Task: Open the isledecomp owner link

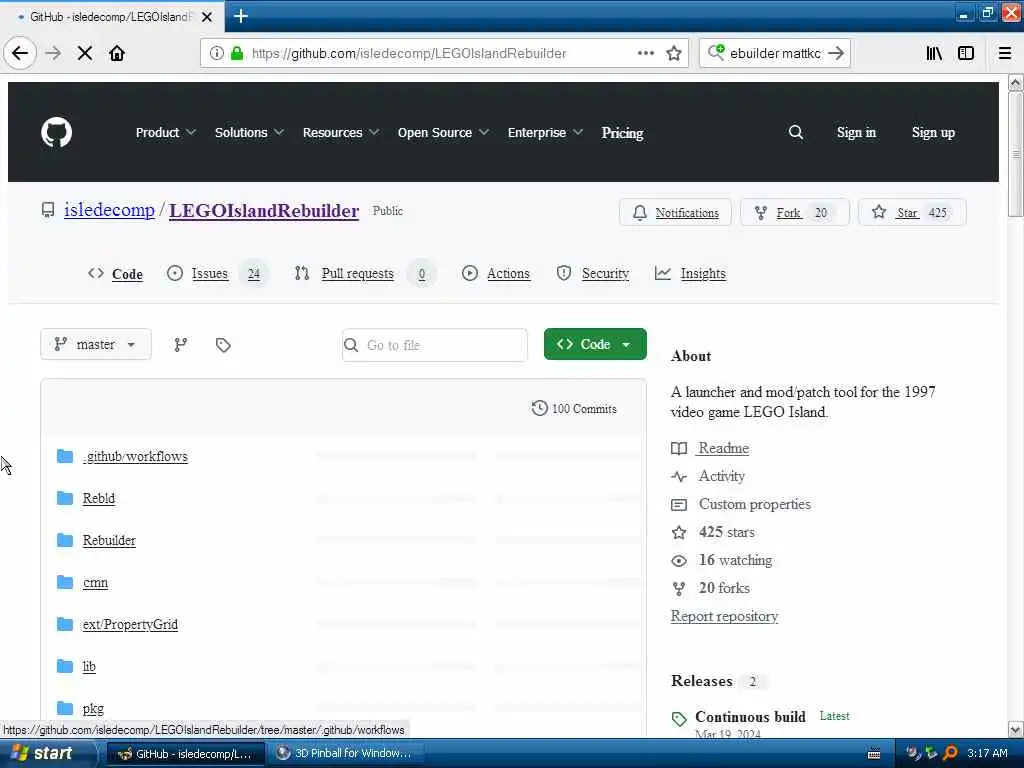Action: (109, 210)
